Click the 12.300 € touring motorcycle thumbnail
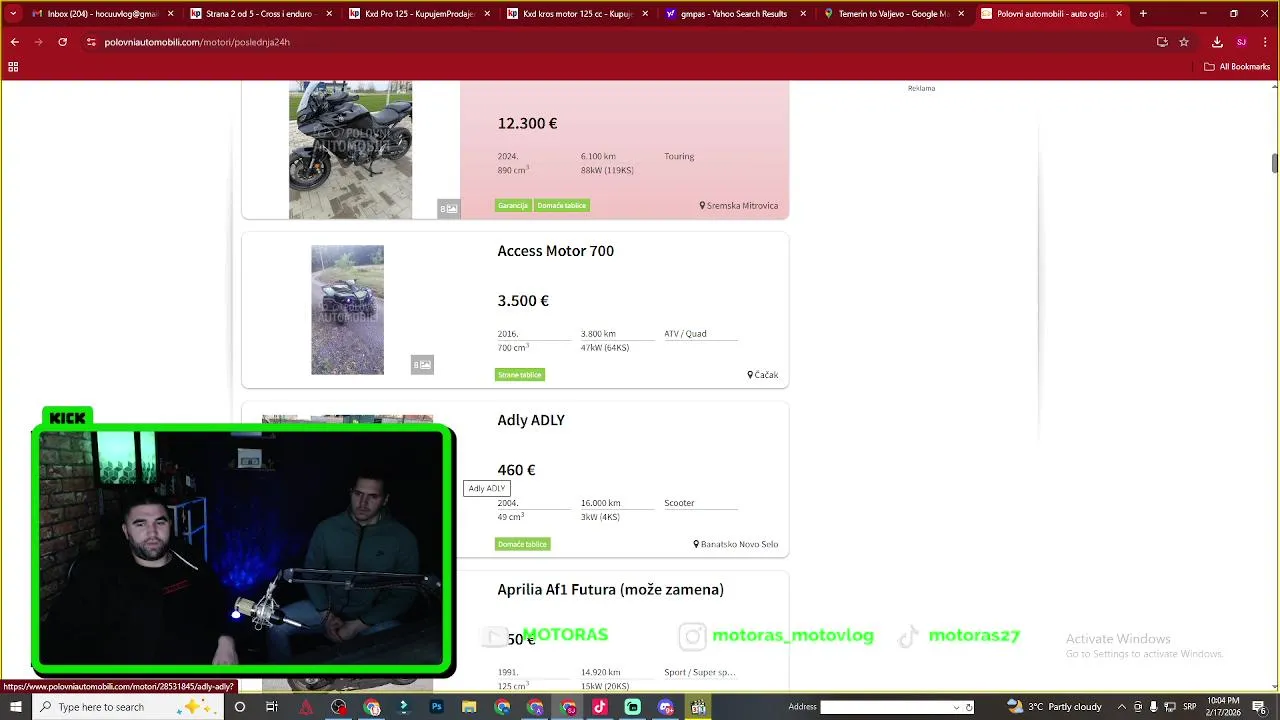Image resolution: width=1280 pixels, height=720 pixels. point(350,150)
